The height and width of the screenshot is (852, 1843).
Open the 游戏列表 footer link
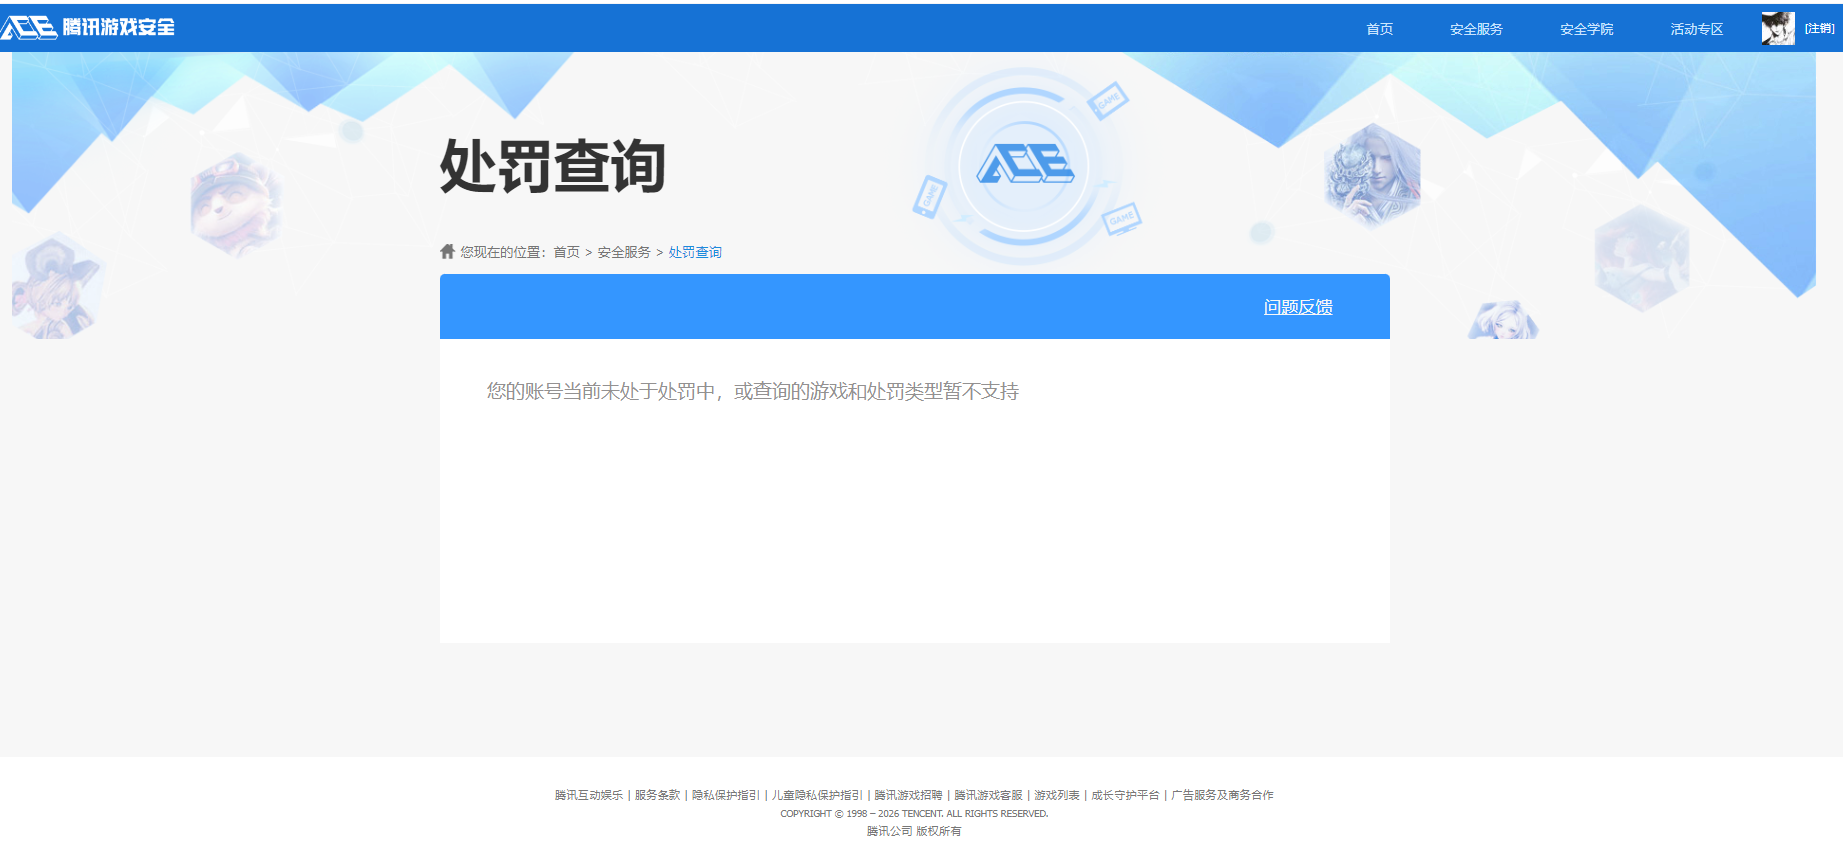[x=1057, y=795]
